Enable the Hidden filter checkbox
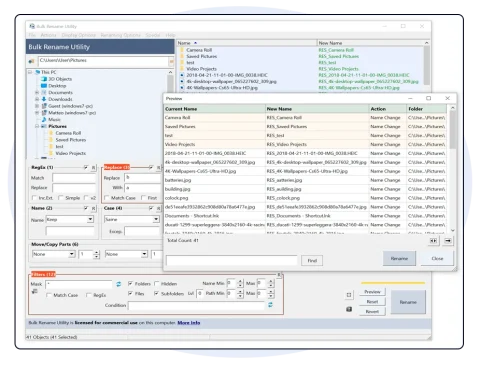The image size is (480, 365). pos(157,284)
